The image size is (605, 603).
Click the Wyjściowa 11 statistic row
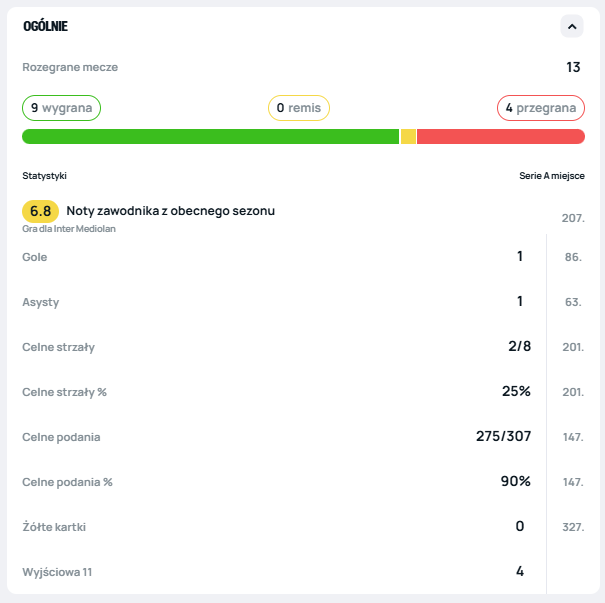[272, 572]
